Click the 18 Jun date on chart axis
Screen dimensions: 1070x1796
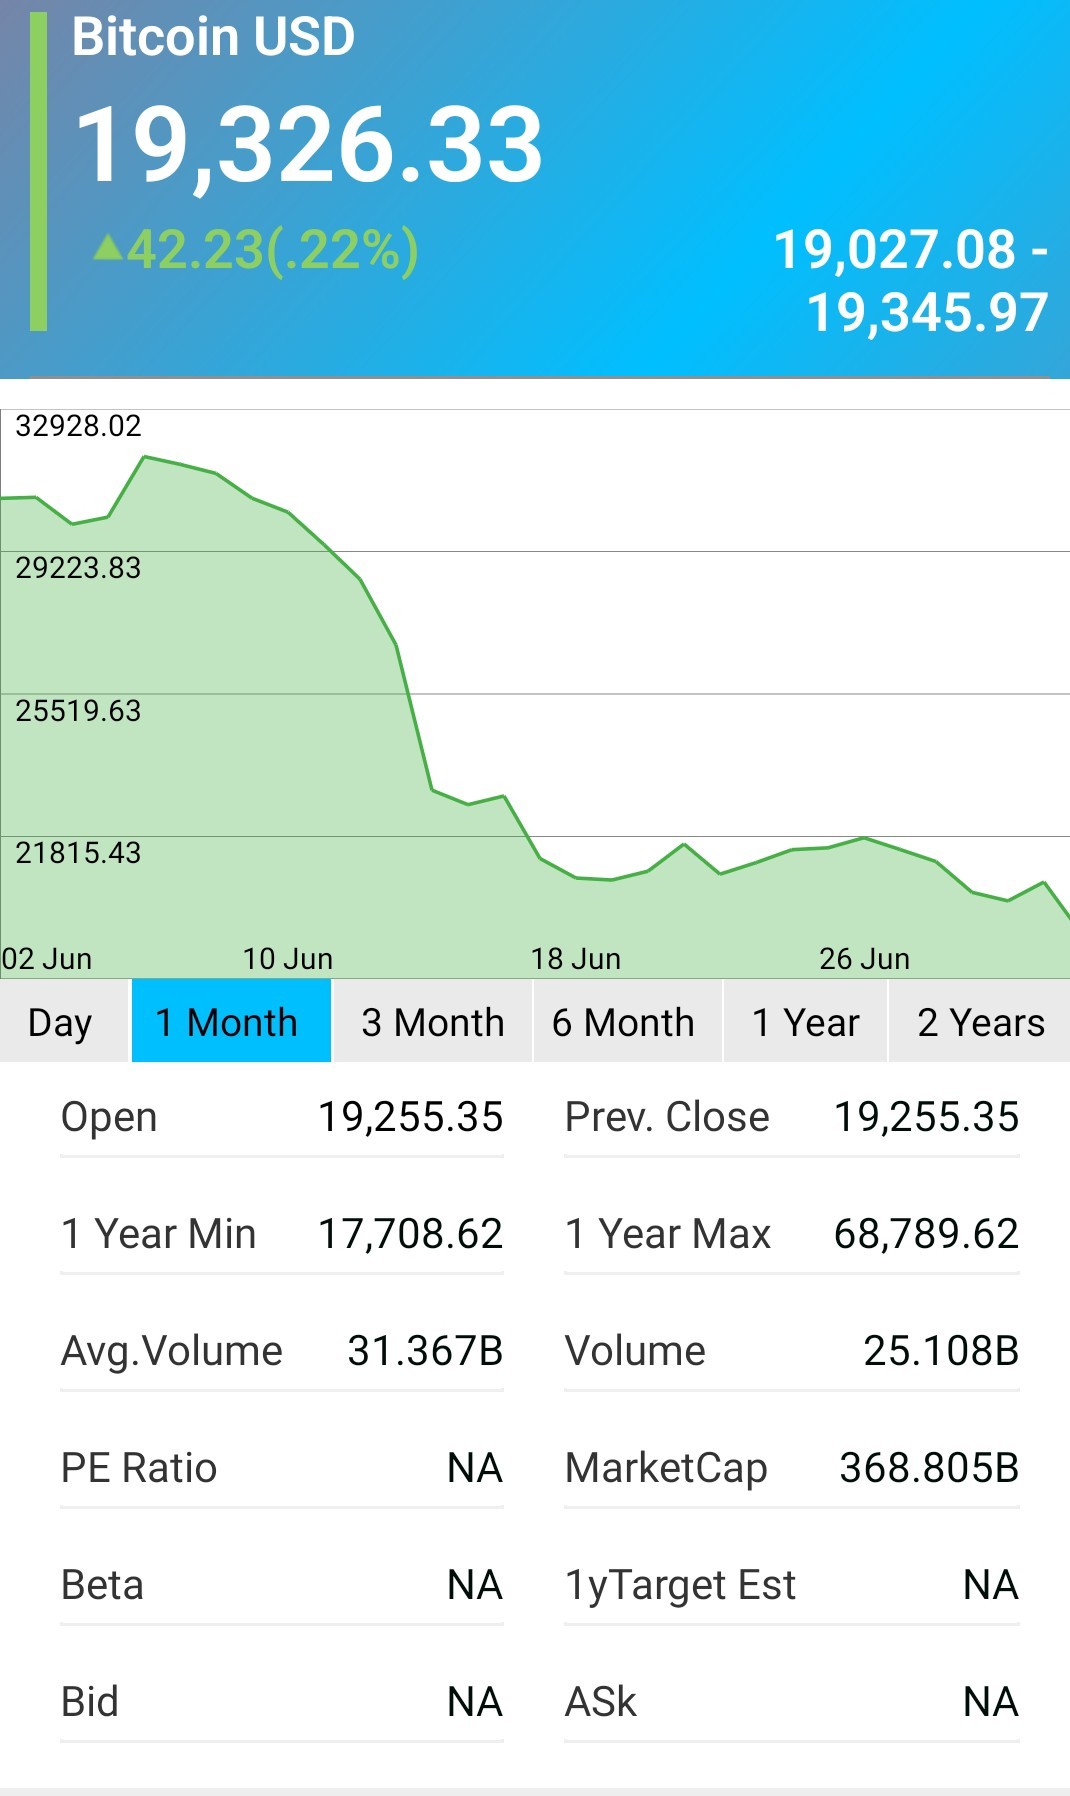(x=576, y=959)
